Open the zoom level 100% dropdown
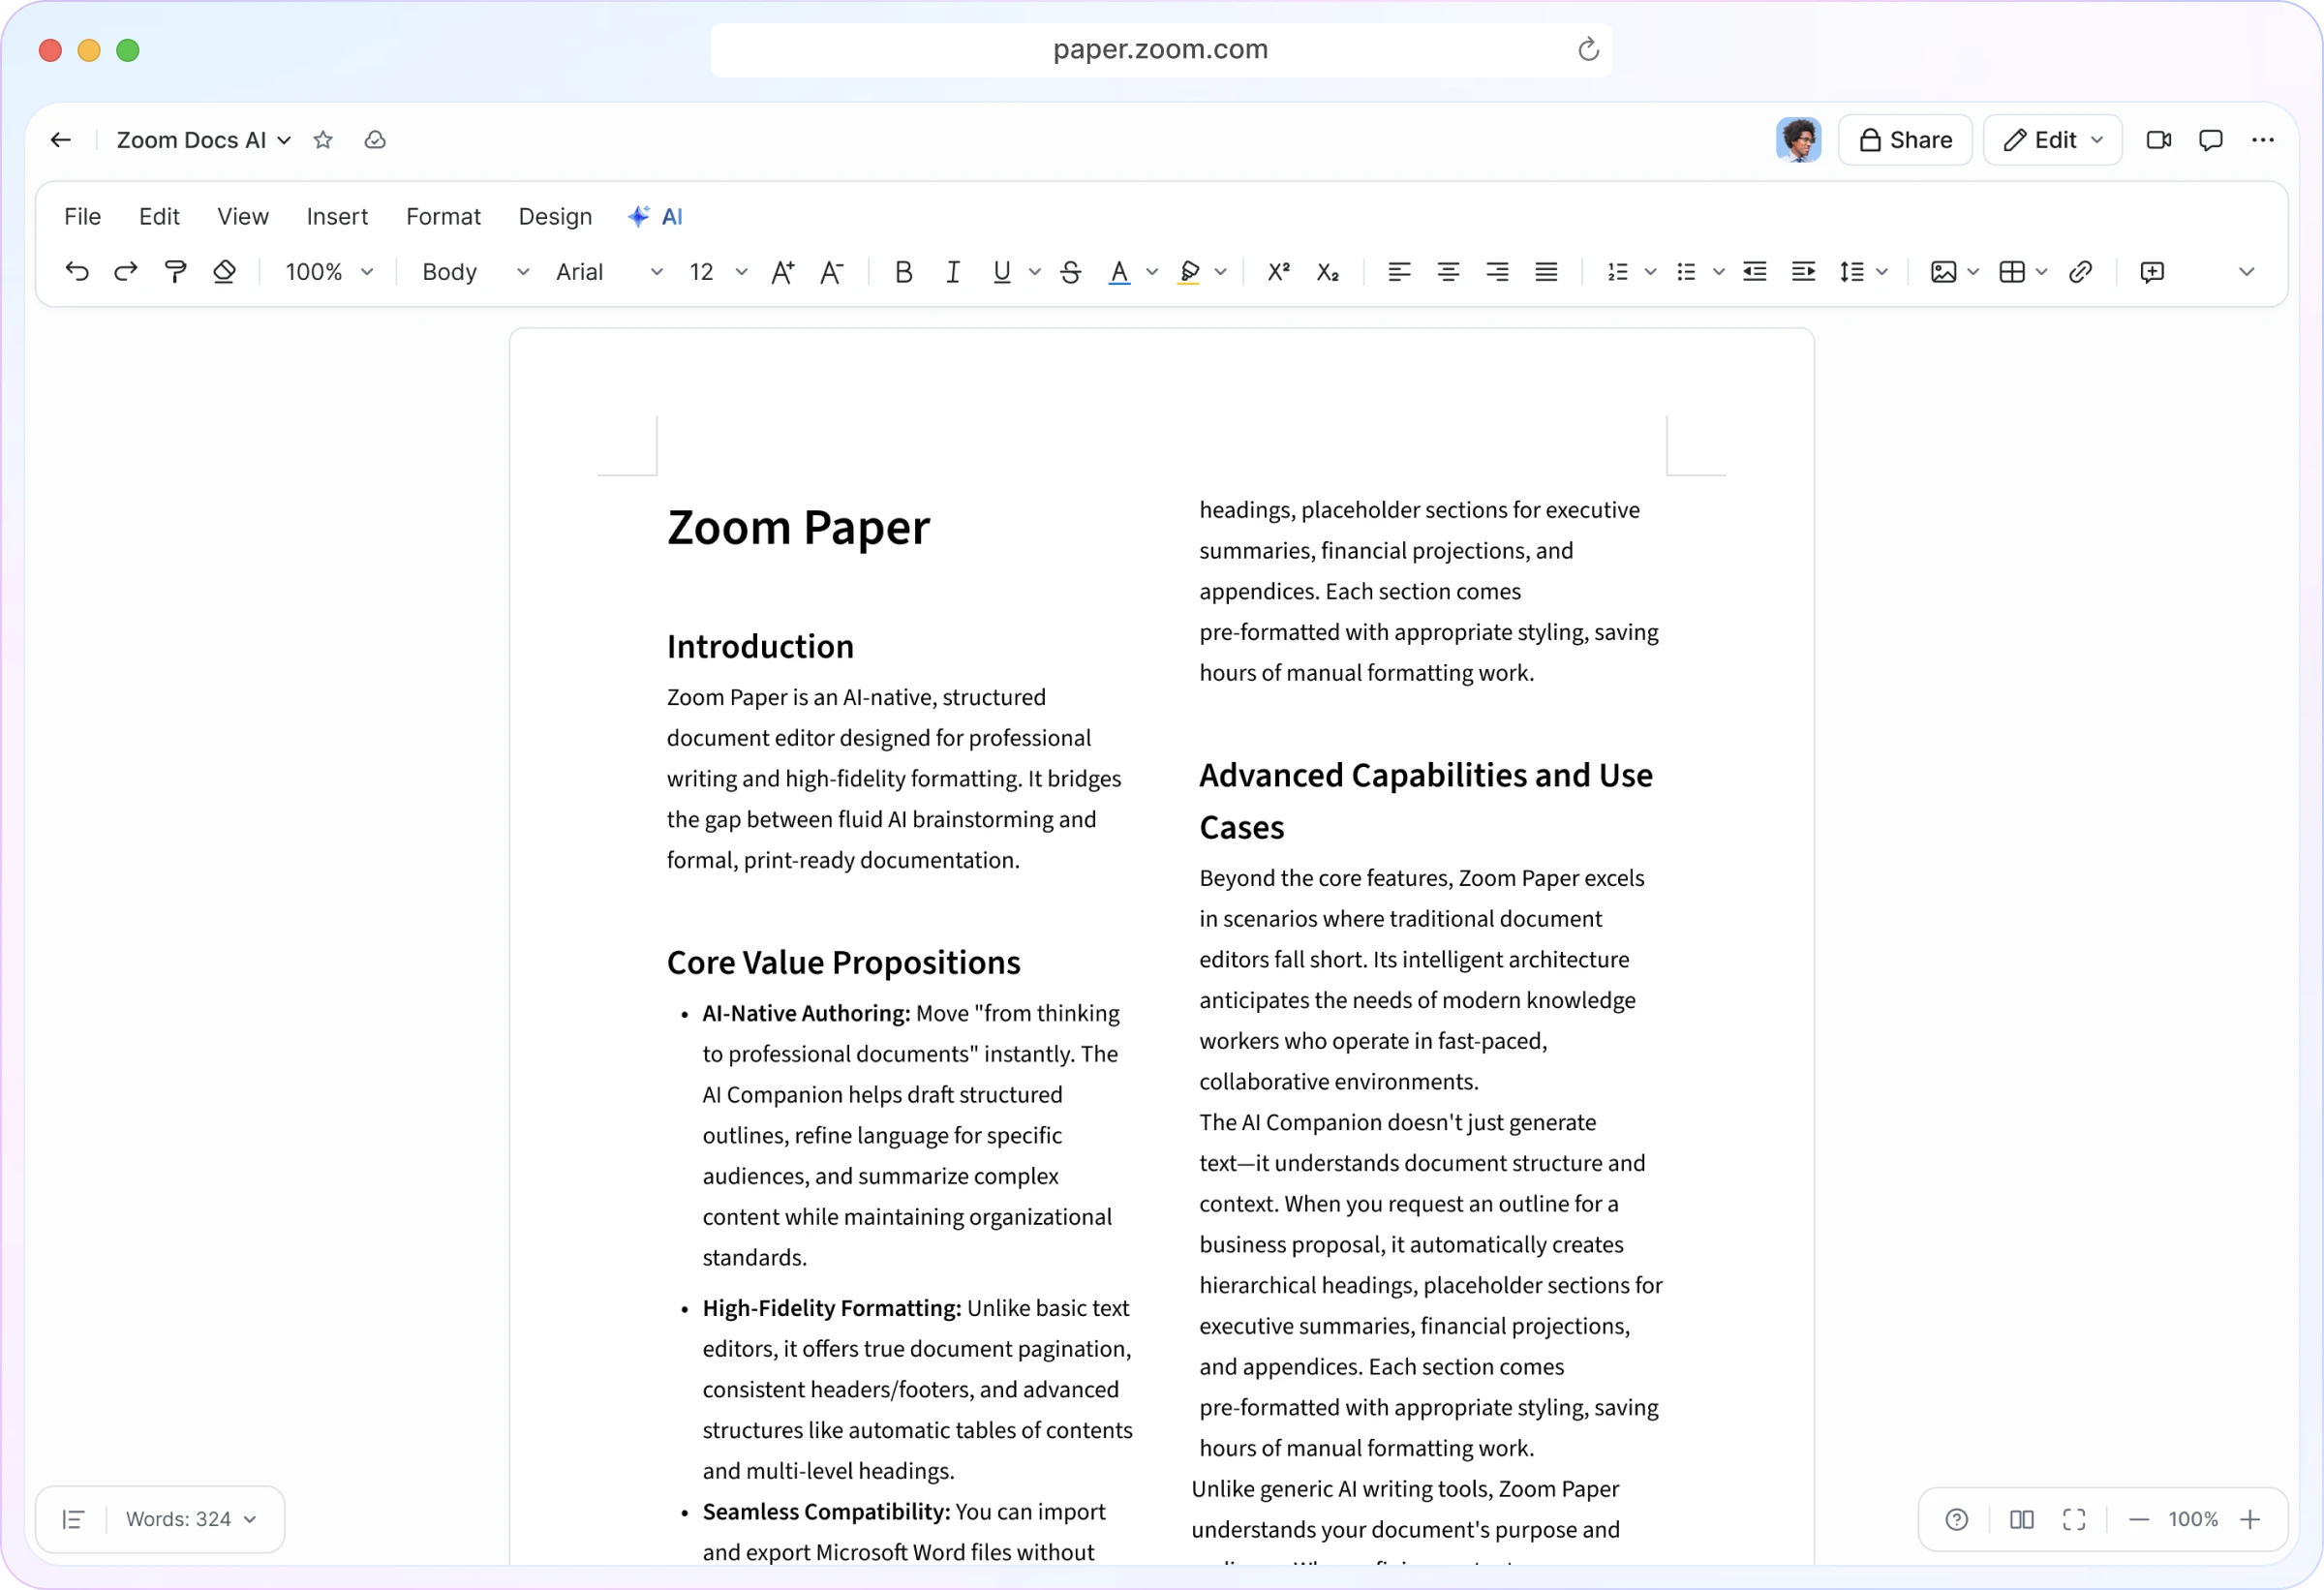The image size is (2324, 1590). pyautogui.click(x=329, y=272)
